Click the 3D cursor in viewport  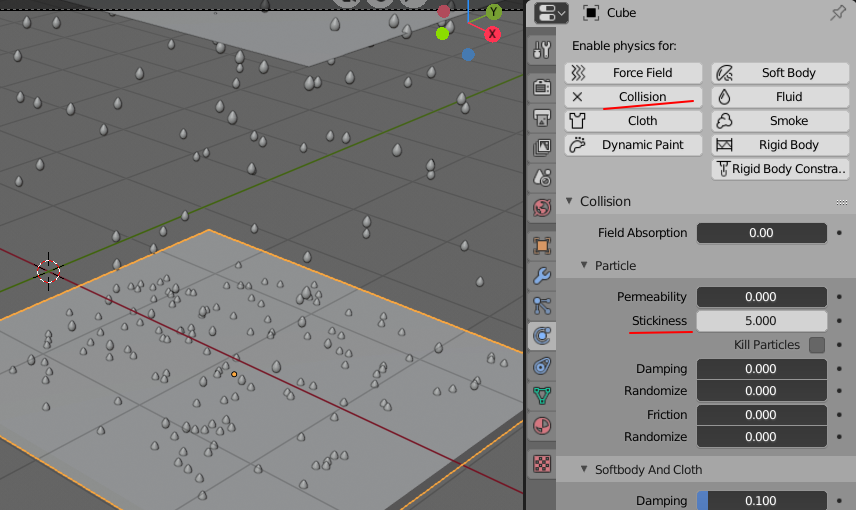tap(49, 271)
